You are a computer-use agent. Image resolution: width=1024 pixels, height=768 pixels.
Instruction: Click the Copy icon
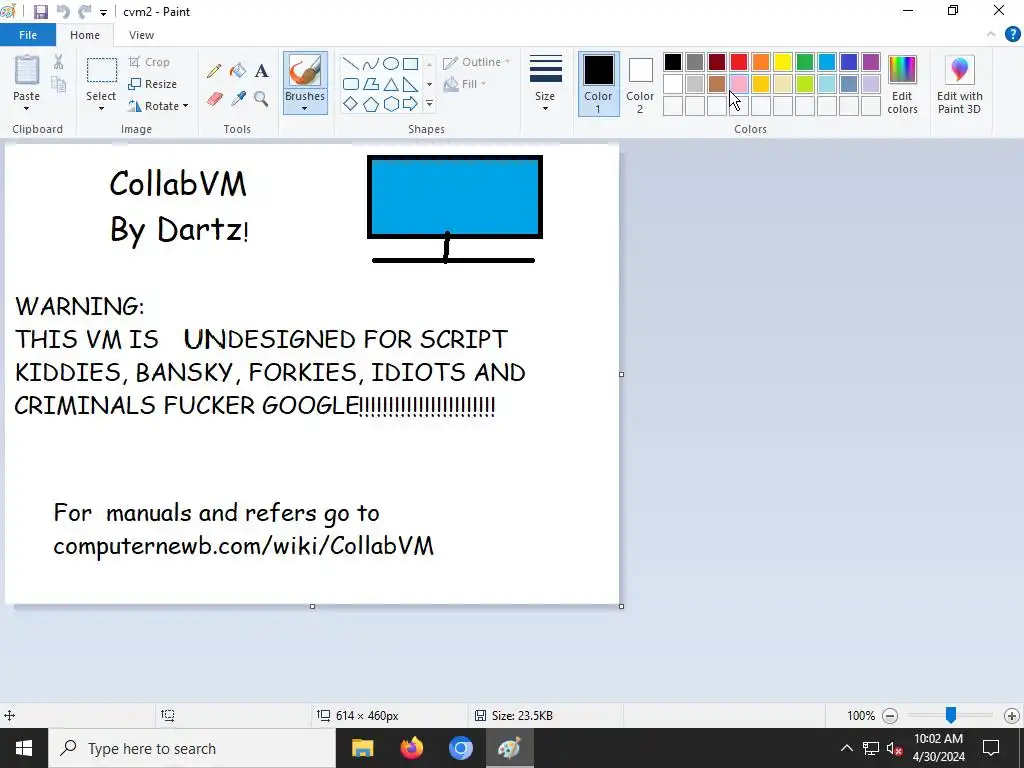click(x=59, y=84)
